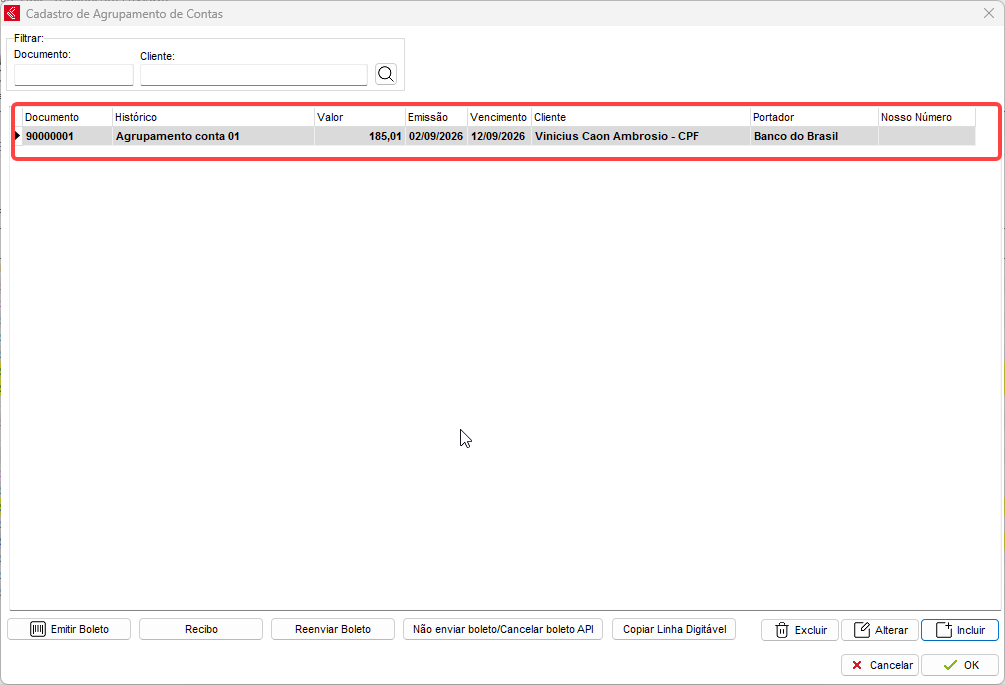Screen dimensions: 1005x685
Task: Click the pencil edit icon on Alterar
Action: click(862, 630)
